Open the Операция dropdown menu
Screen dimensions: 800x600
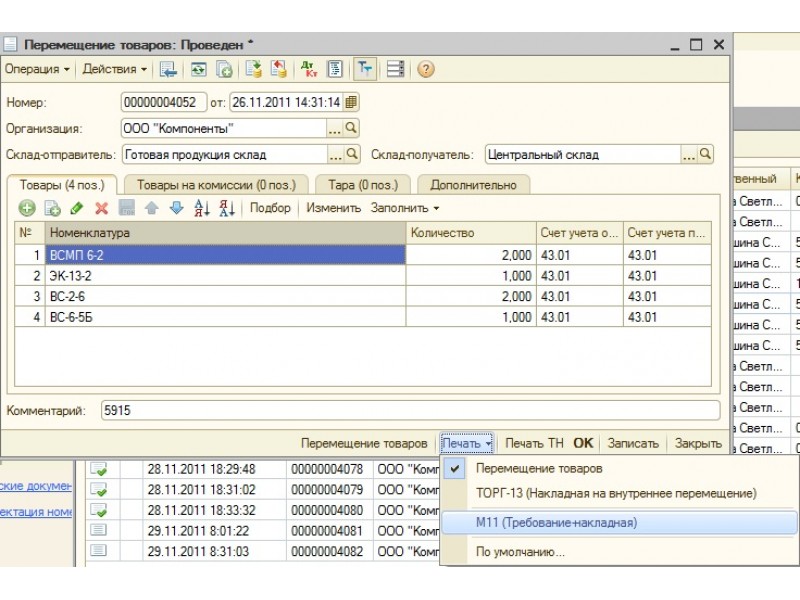pyautogui.click(x=37, y=69)
